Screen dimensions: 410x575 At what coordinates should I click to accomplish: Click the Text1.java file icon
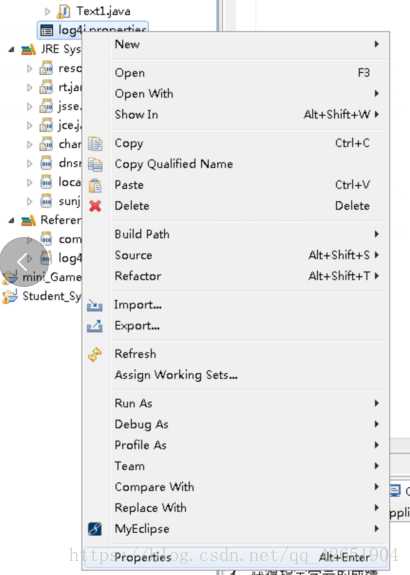coord(64,11)
